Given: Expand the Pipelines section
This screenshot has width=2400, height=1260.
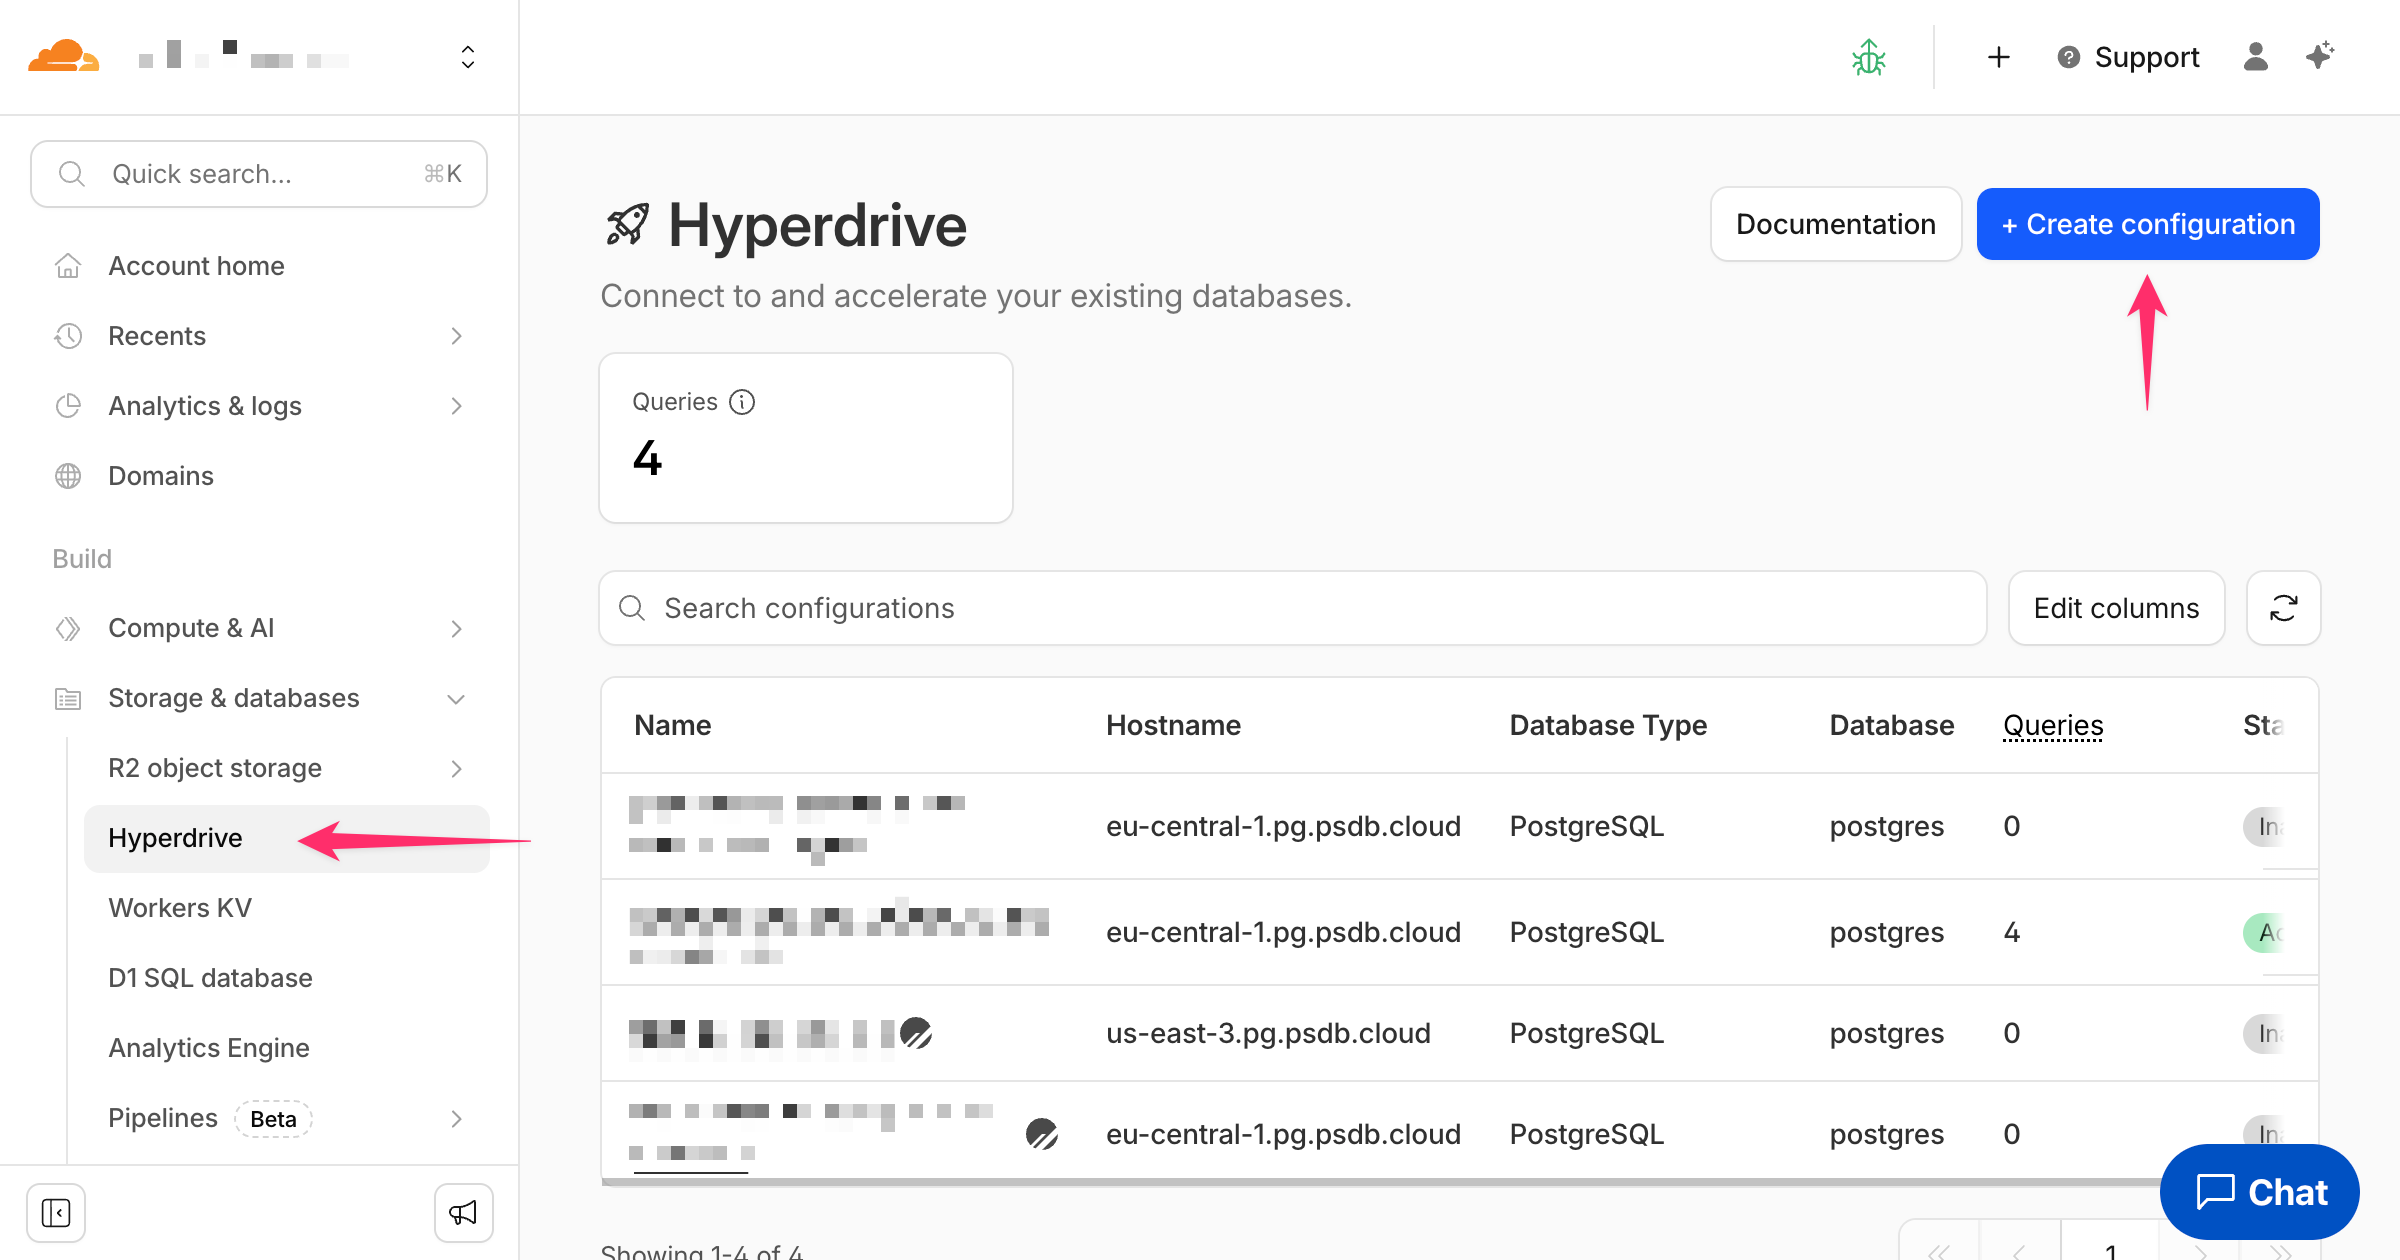Looking at the screenshot, I should 457,1118.
